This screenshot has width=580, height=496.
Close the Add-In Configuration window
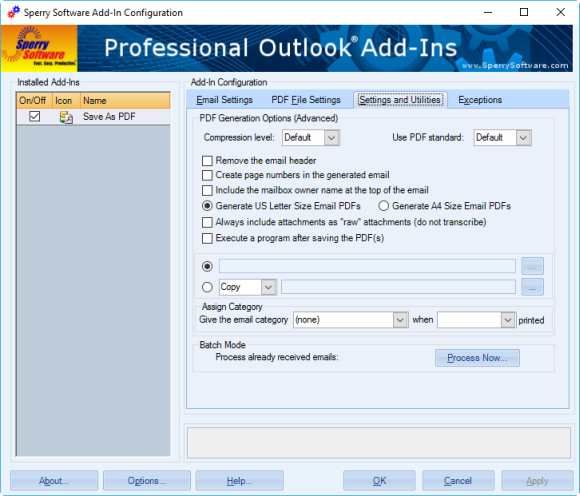(560, 12)
